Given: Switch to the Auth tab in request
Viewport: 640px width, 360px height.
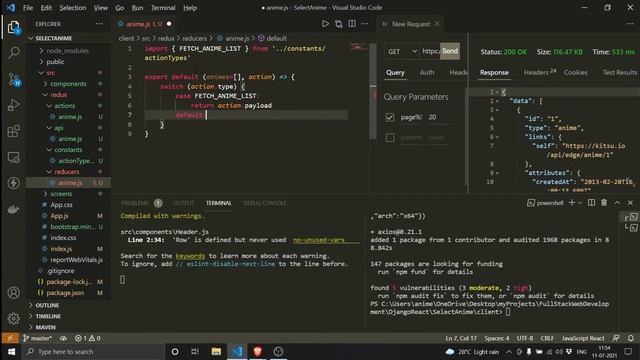Looking at the screenshot, I should [427, 72].
